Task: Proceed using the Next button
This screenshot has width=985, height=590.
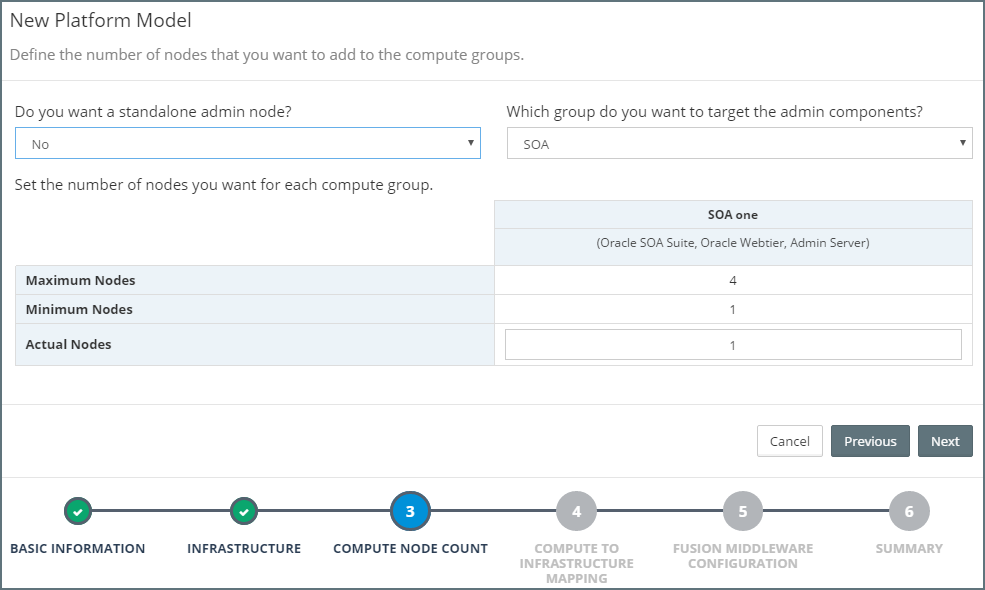Action: point(945,441)
